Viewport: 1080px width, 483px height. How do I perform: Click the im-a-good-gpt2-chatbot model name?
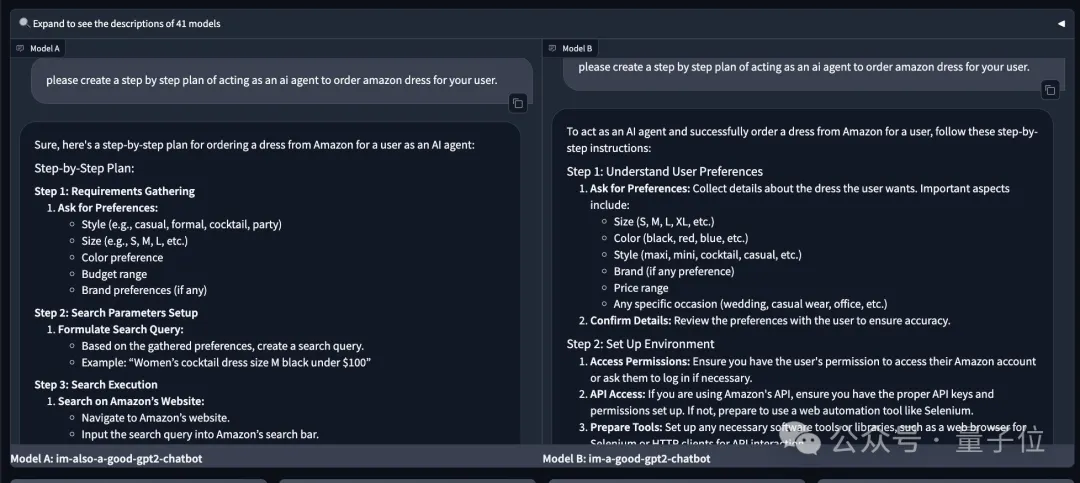click(x=649, y=458)
